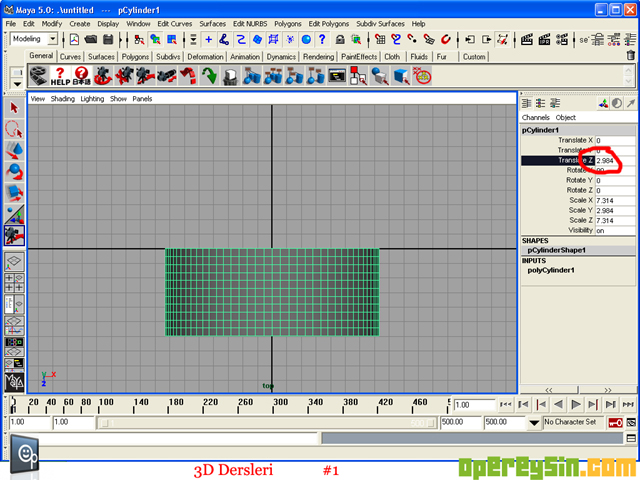Choose the Lasso selection tool
Screen dimensions: 640x480
tap(14, 129)
